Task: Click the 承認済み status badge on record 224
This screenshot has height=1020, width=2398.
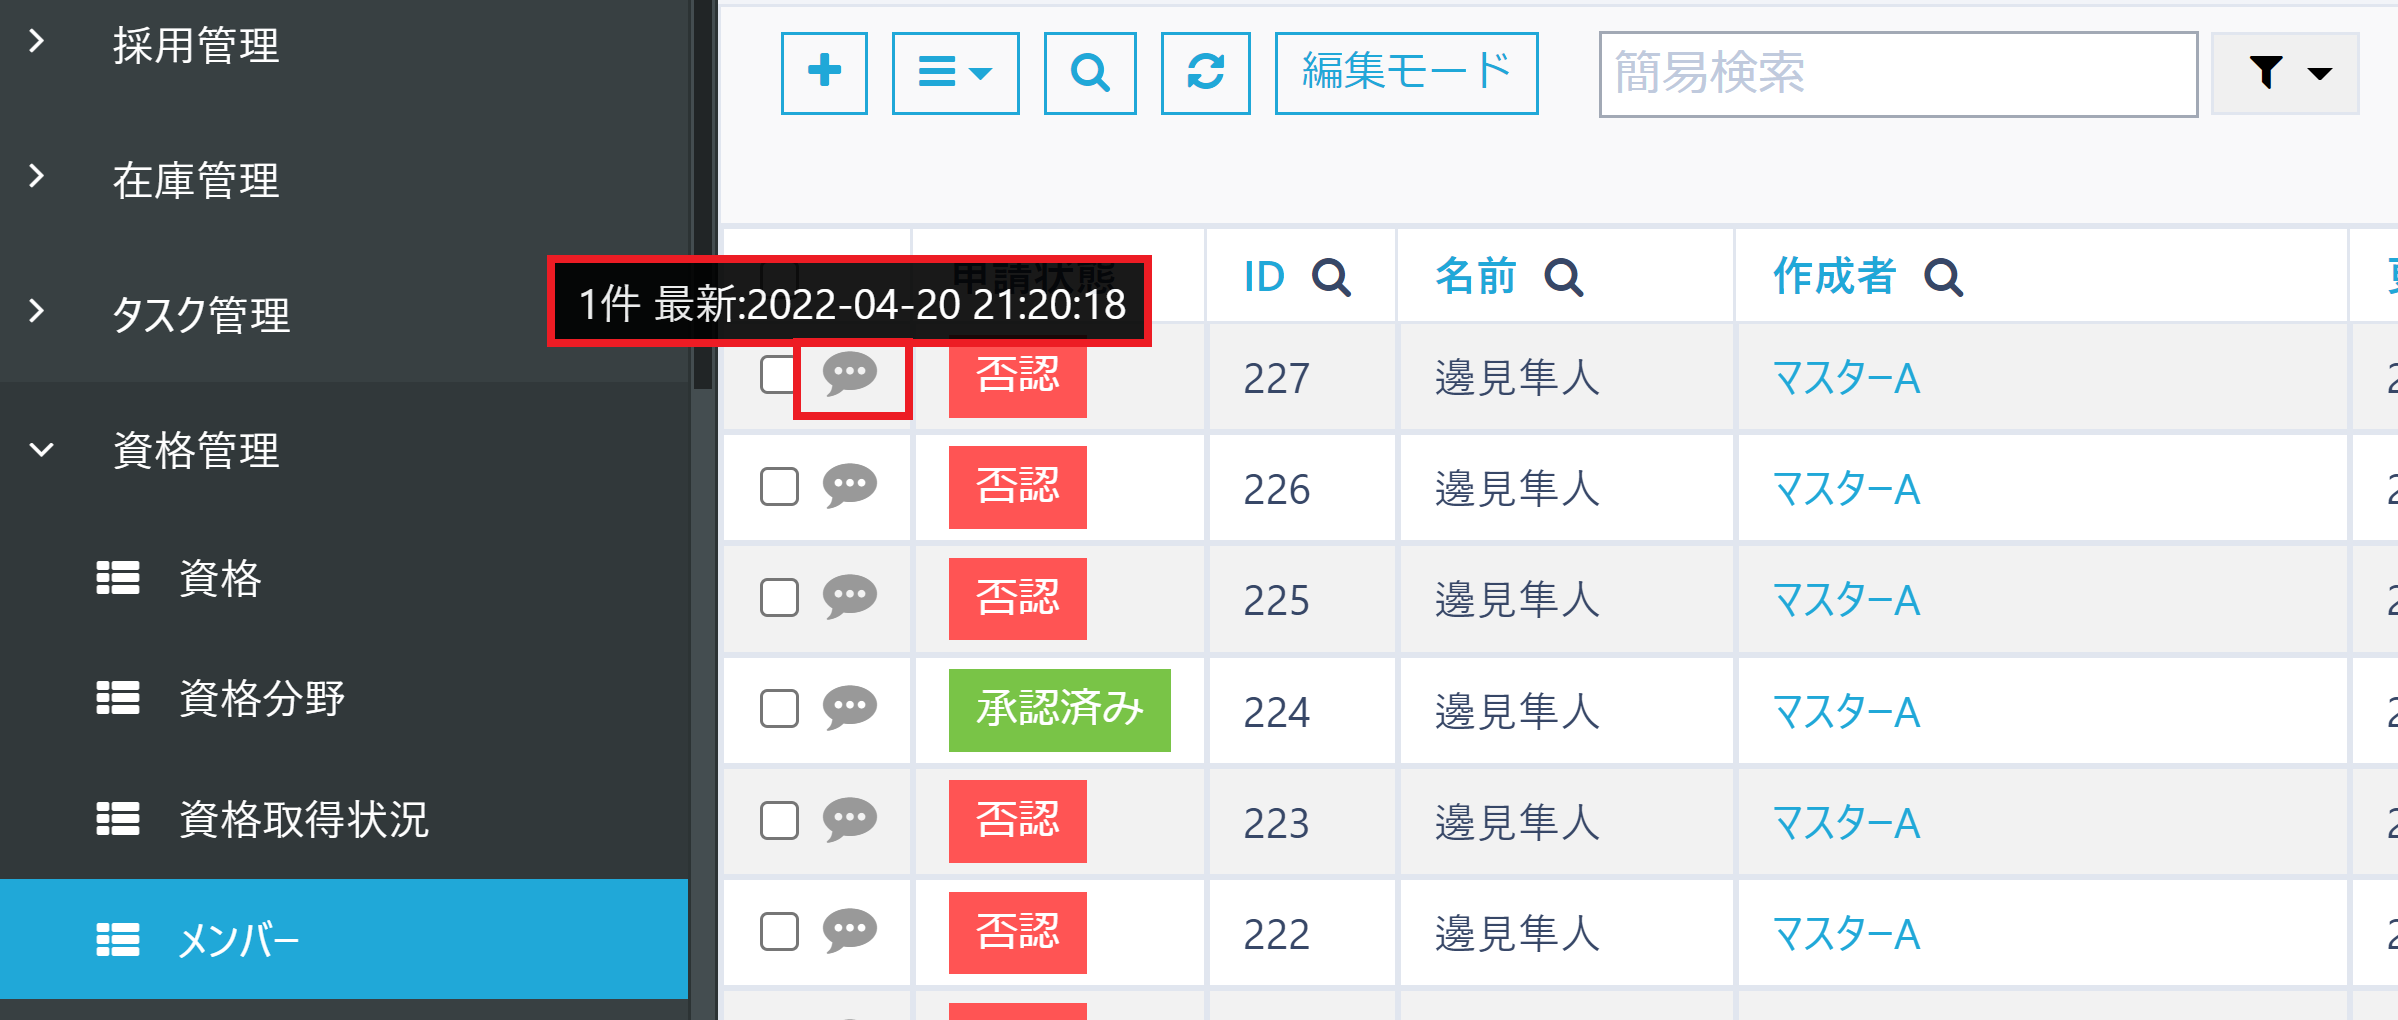Action: 1058,710
